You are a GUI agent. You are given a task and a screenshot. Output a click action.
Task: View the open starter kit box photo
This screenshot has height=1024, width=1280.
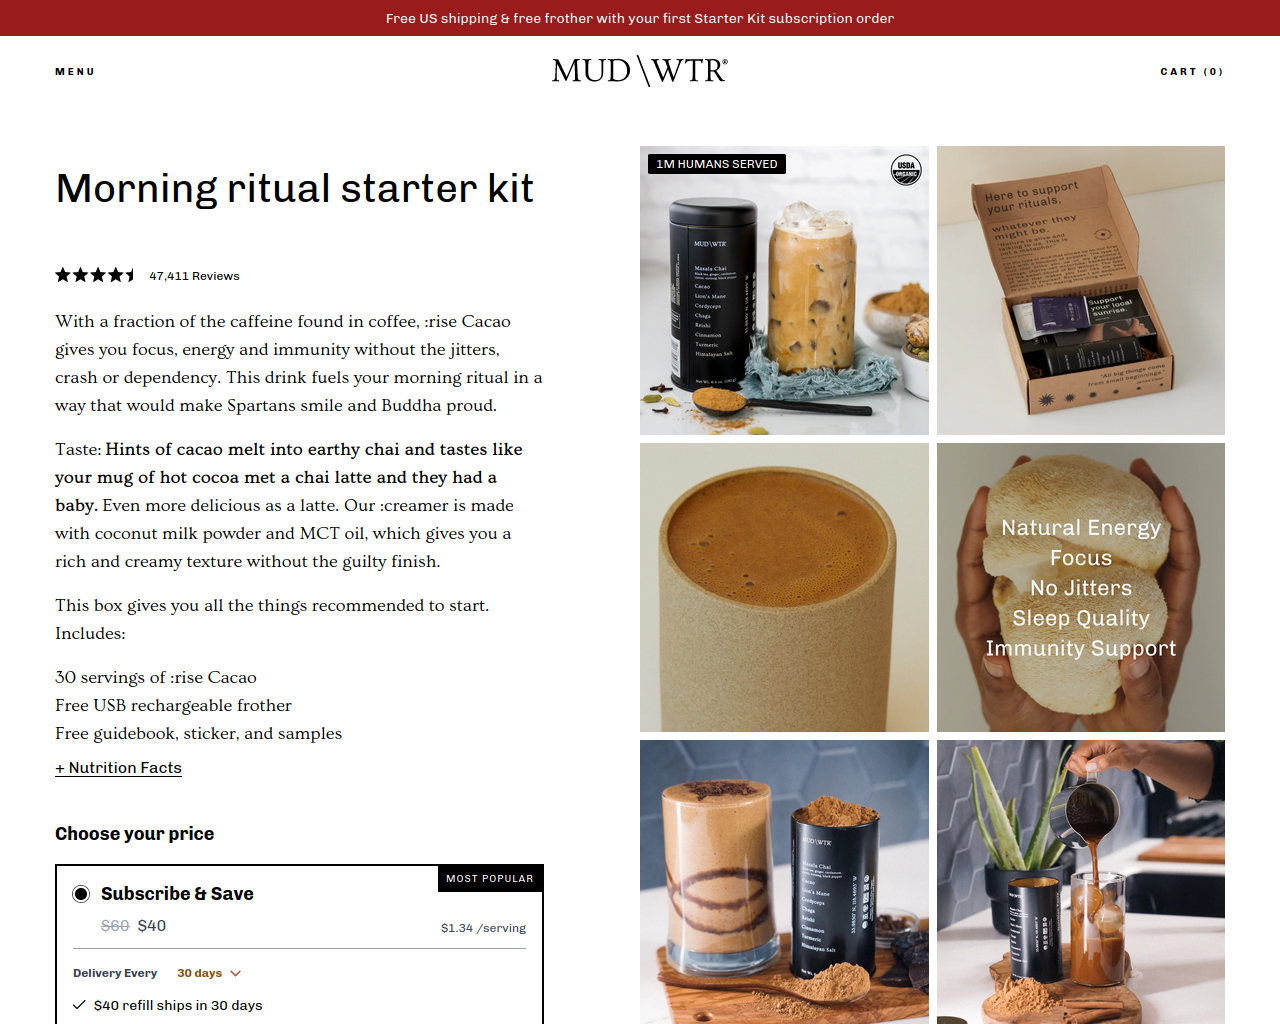pyautogui.click(x=1081, y=290)
